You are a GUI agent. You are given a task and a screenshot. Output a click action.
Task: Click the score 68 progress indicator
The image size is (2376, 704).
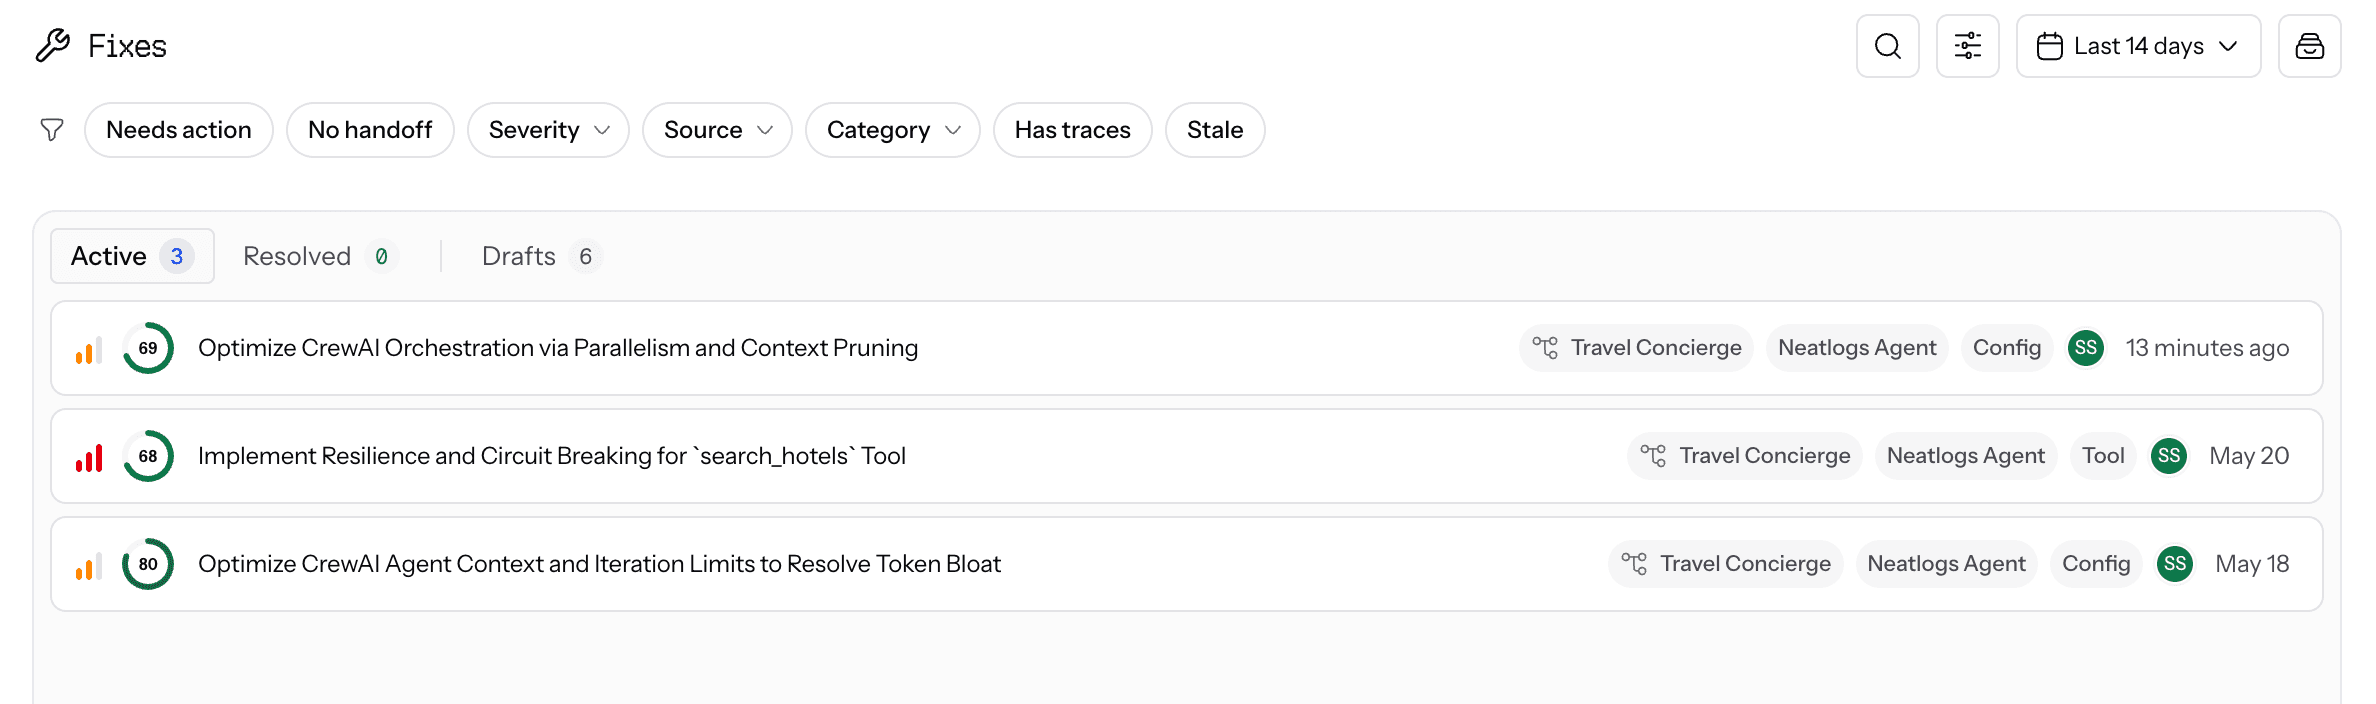[148, 456]
